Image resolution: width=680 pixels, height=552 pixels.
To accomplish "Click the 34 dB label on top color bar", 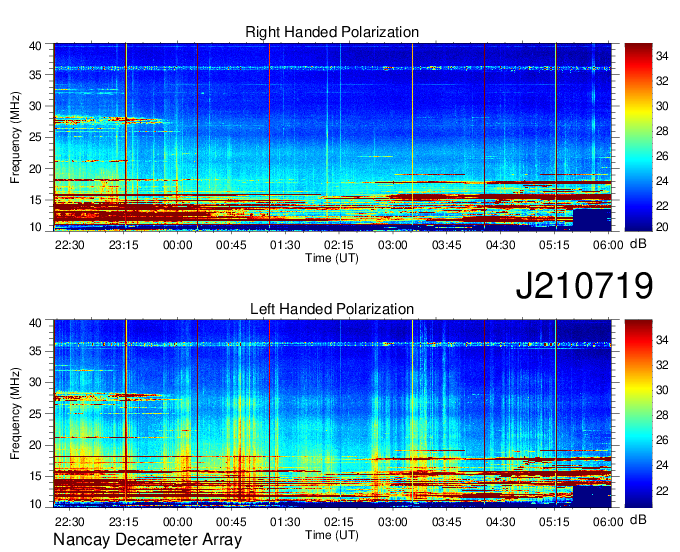I will point(661,56).
